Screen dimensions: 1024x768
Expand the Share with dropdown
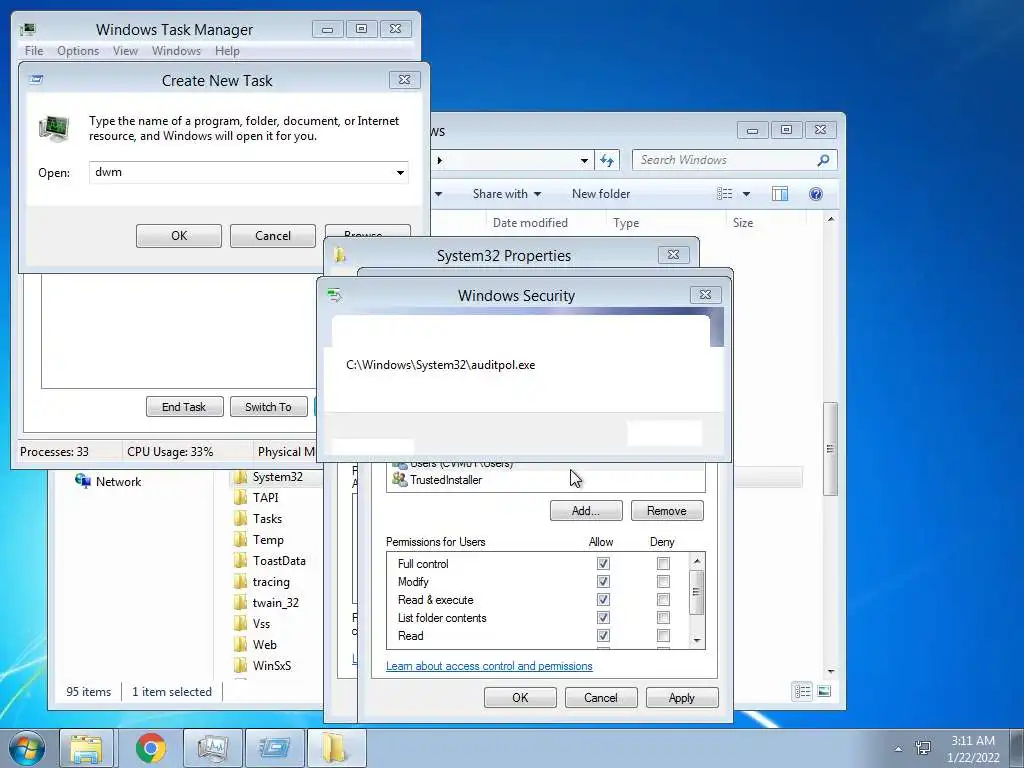tap(537, 194)
